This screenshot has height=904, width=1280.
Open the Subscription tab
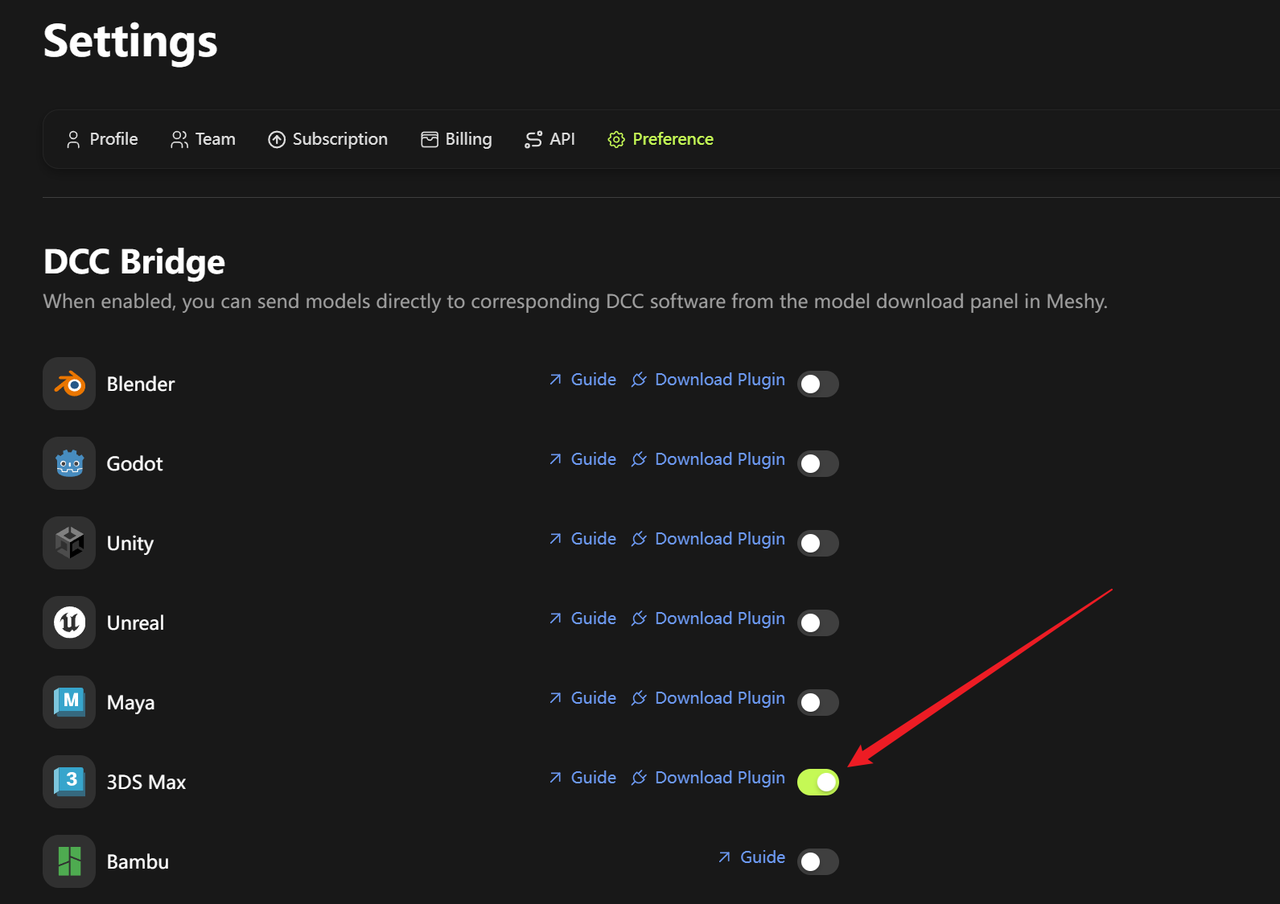pyautogui.click(x=328, y=139)
